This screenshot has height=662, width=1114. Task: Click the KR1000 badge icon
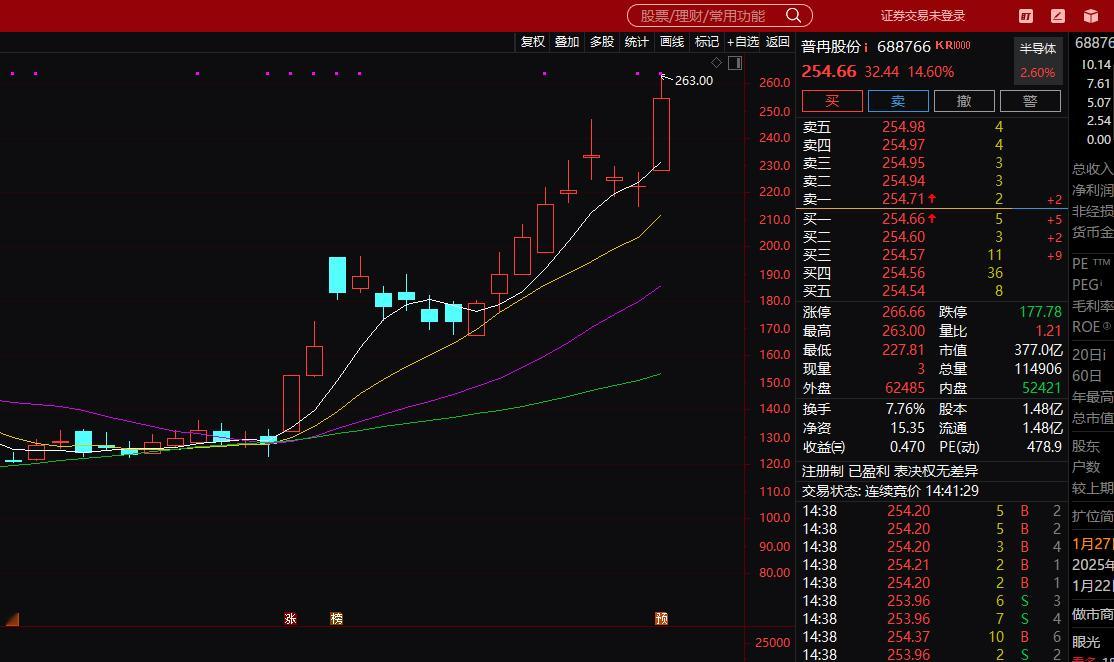[x=953, y=45]
